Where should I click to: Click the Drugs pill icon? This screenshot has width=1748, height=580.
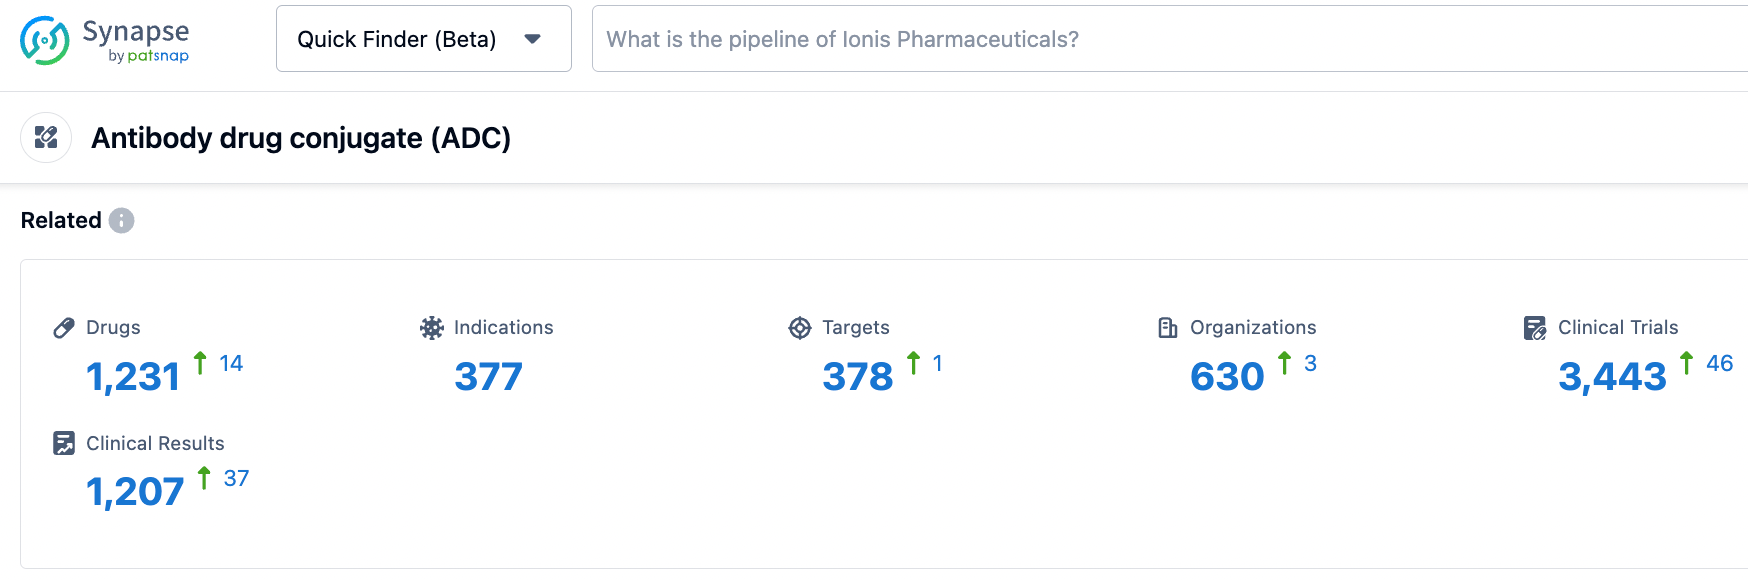click(x=64, y=328)
